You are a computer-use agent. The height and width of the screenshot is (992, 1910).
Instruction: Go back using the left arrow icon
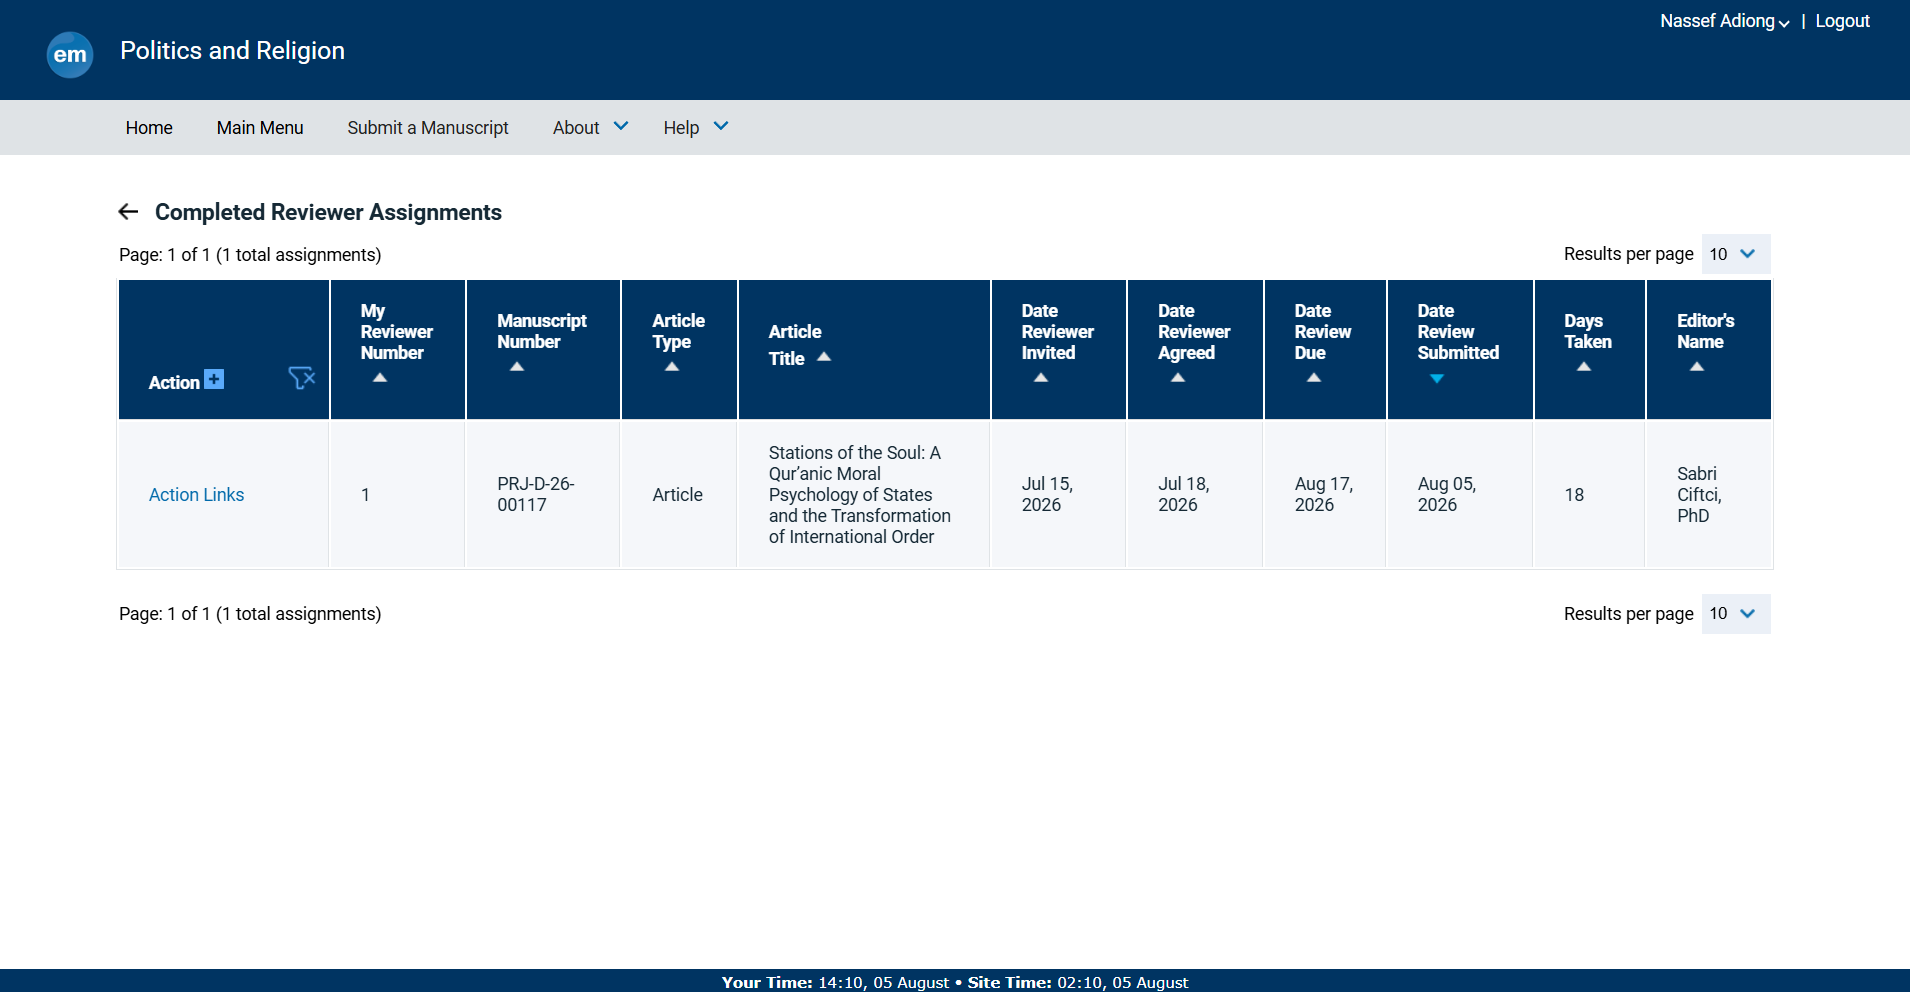[x=128, y=211]
